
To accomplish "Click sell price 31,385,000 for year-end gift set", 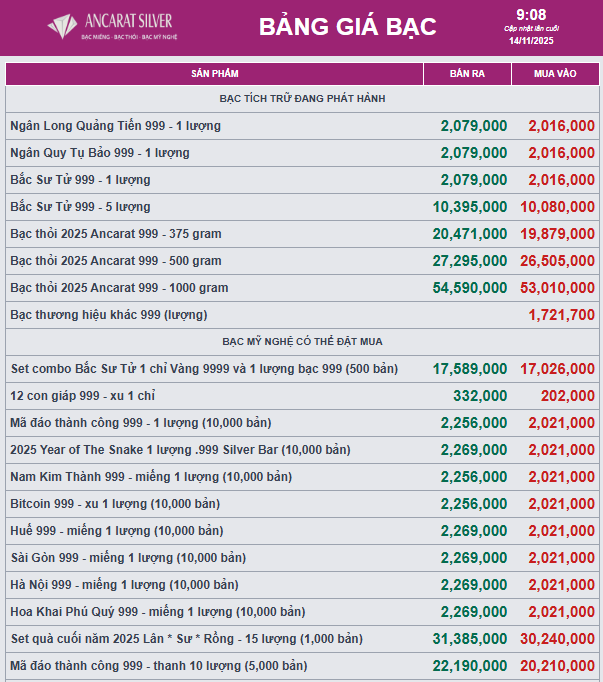I will coord(469,638).
